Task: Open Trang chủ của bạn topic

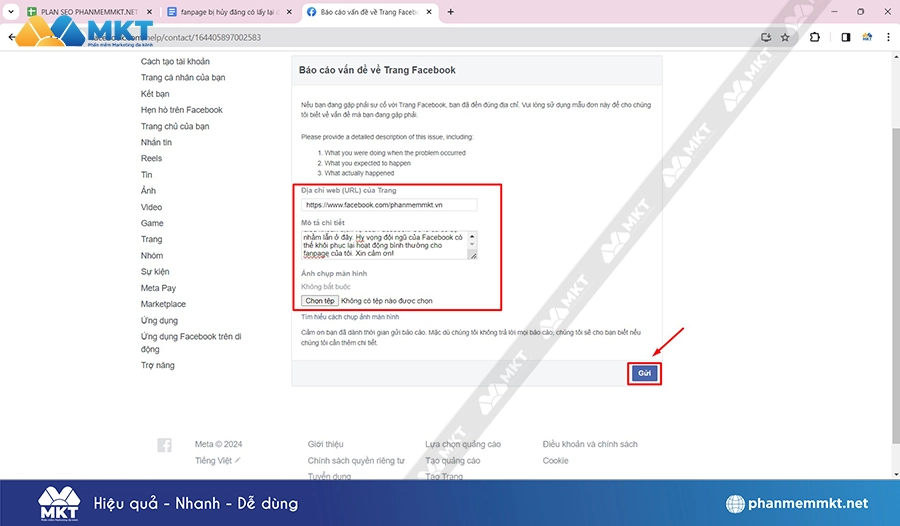Action: tap(175, 126)
